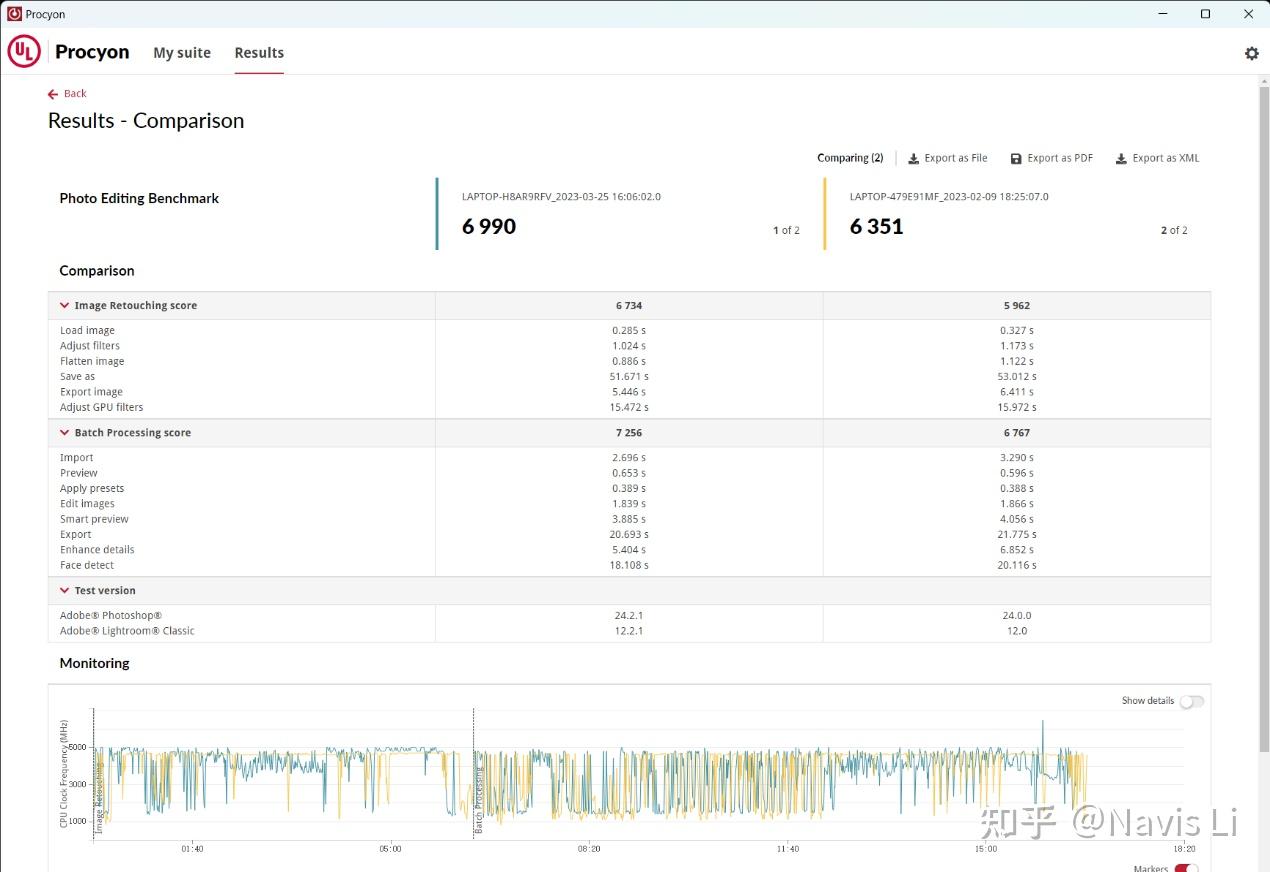Screen dimensions: 1270x872
Task: Click Batch Processing score value 6 767
Action: tap(1017, 433)
